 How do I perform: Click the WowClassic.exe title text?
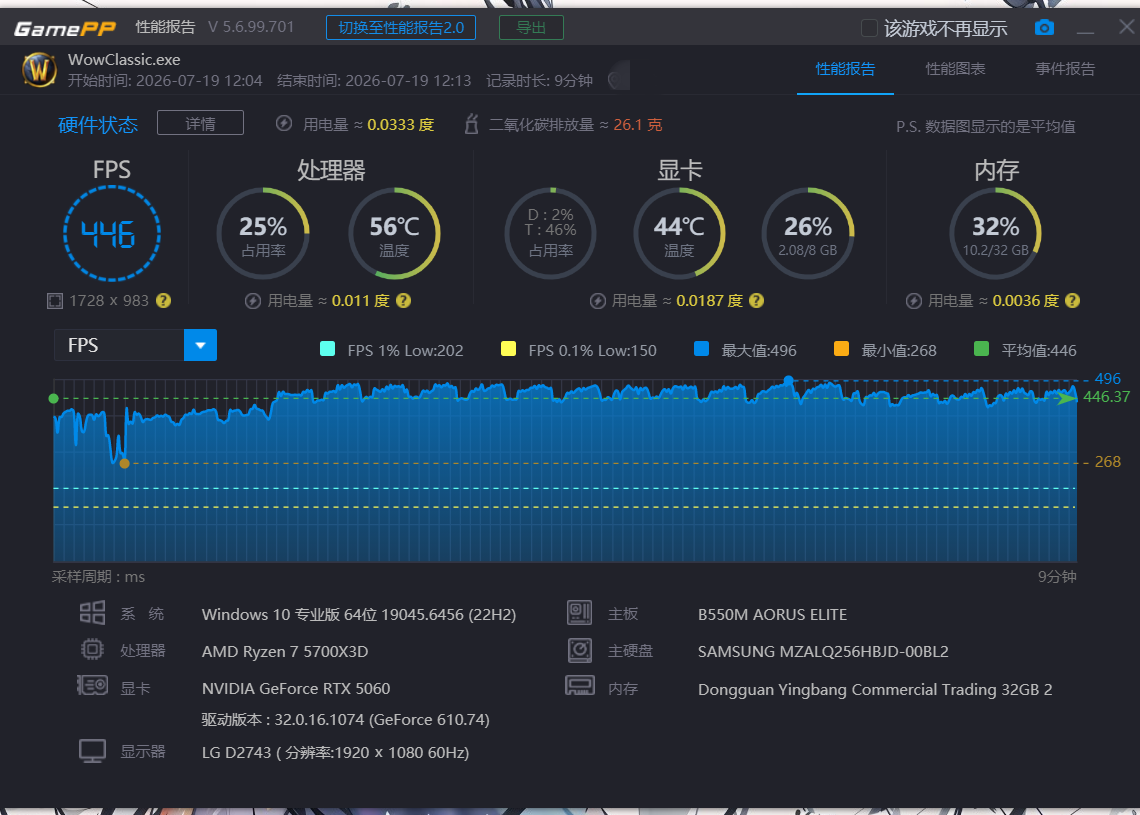click(x=124, y=60)
